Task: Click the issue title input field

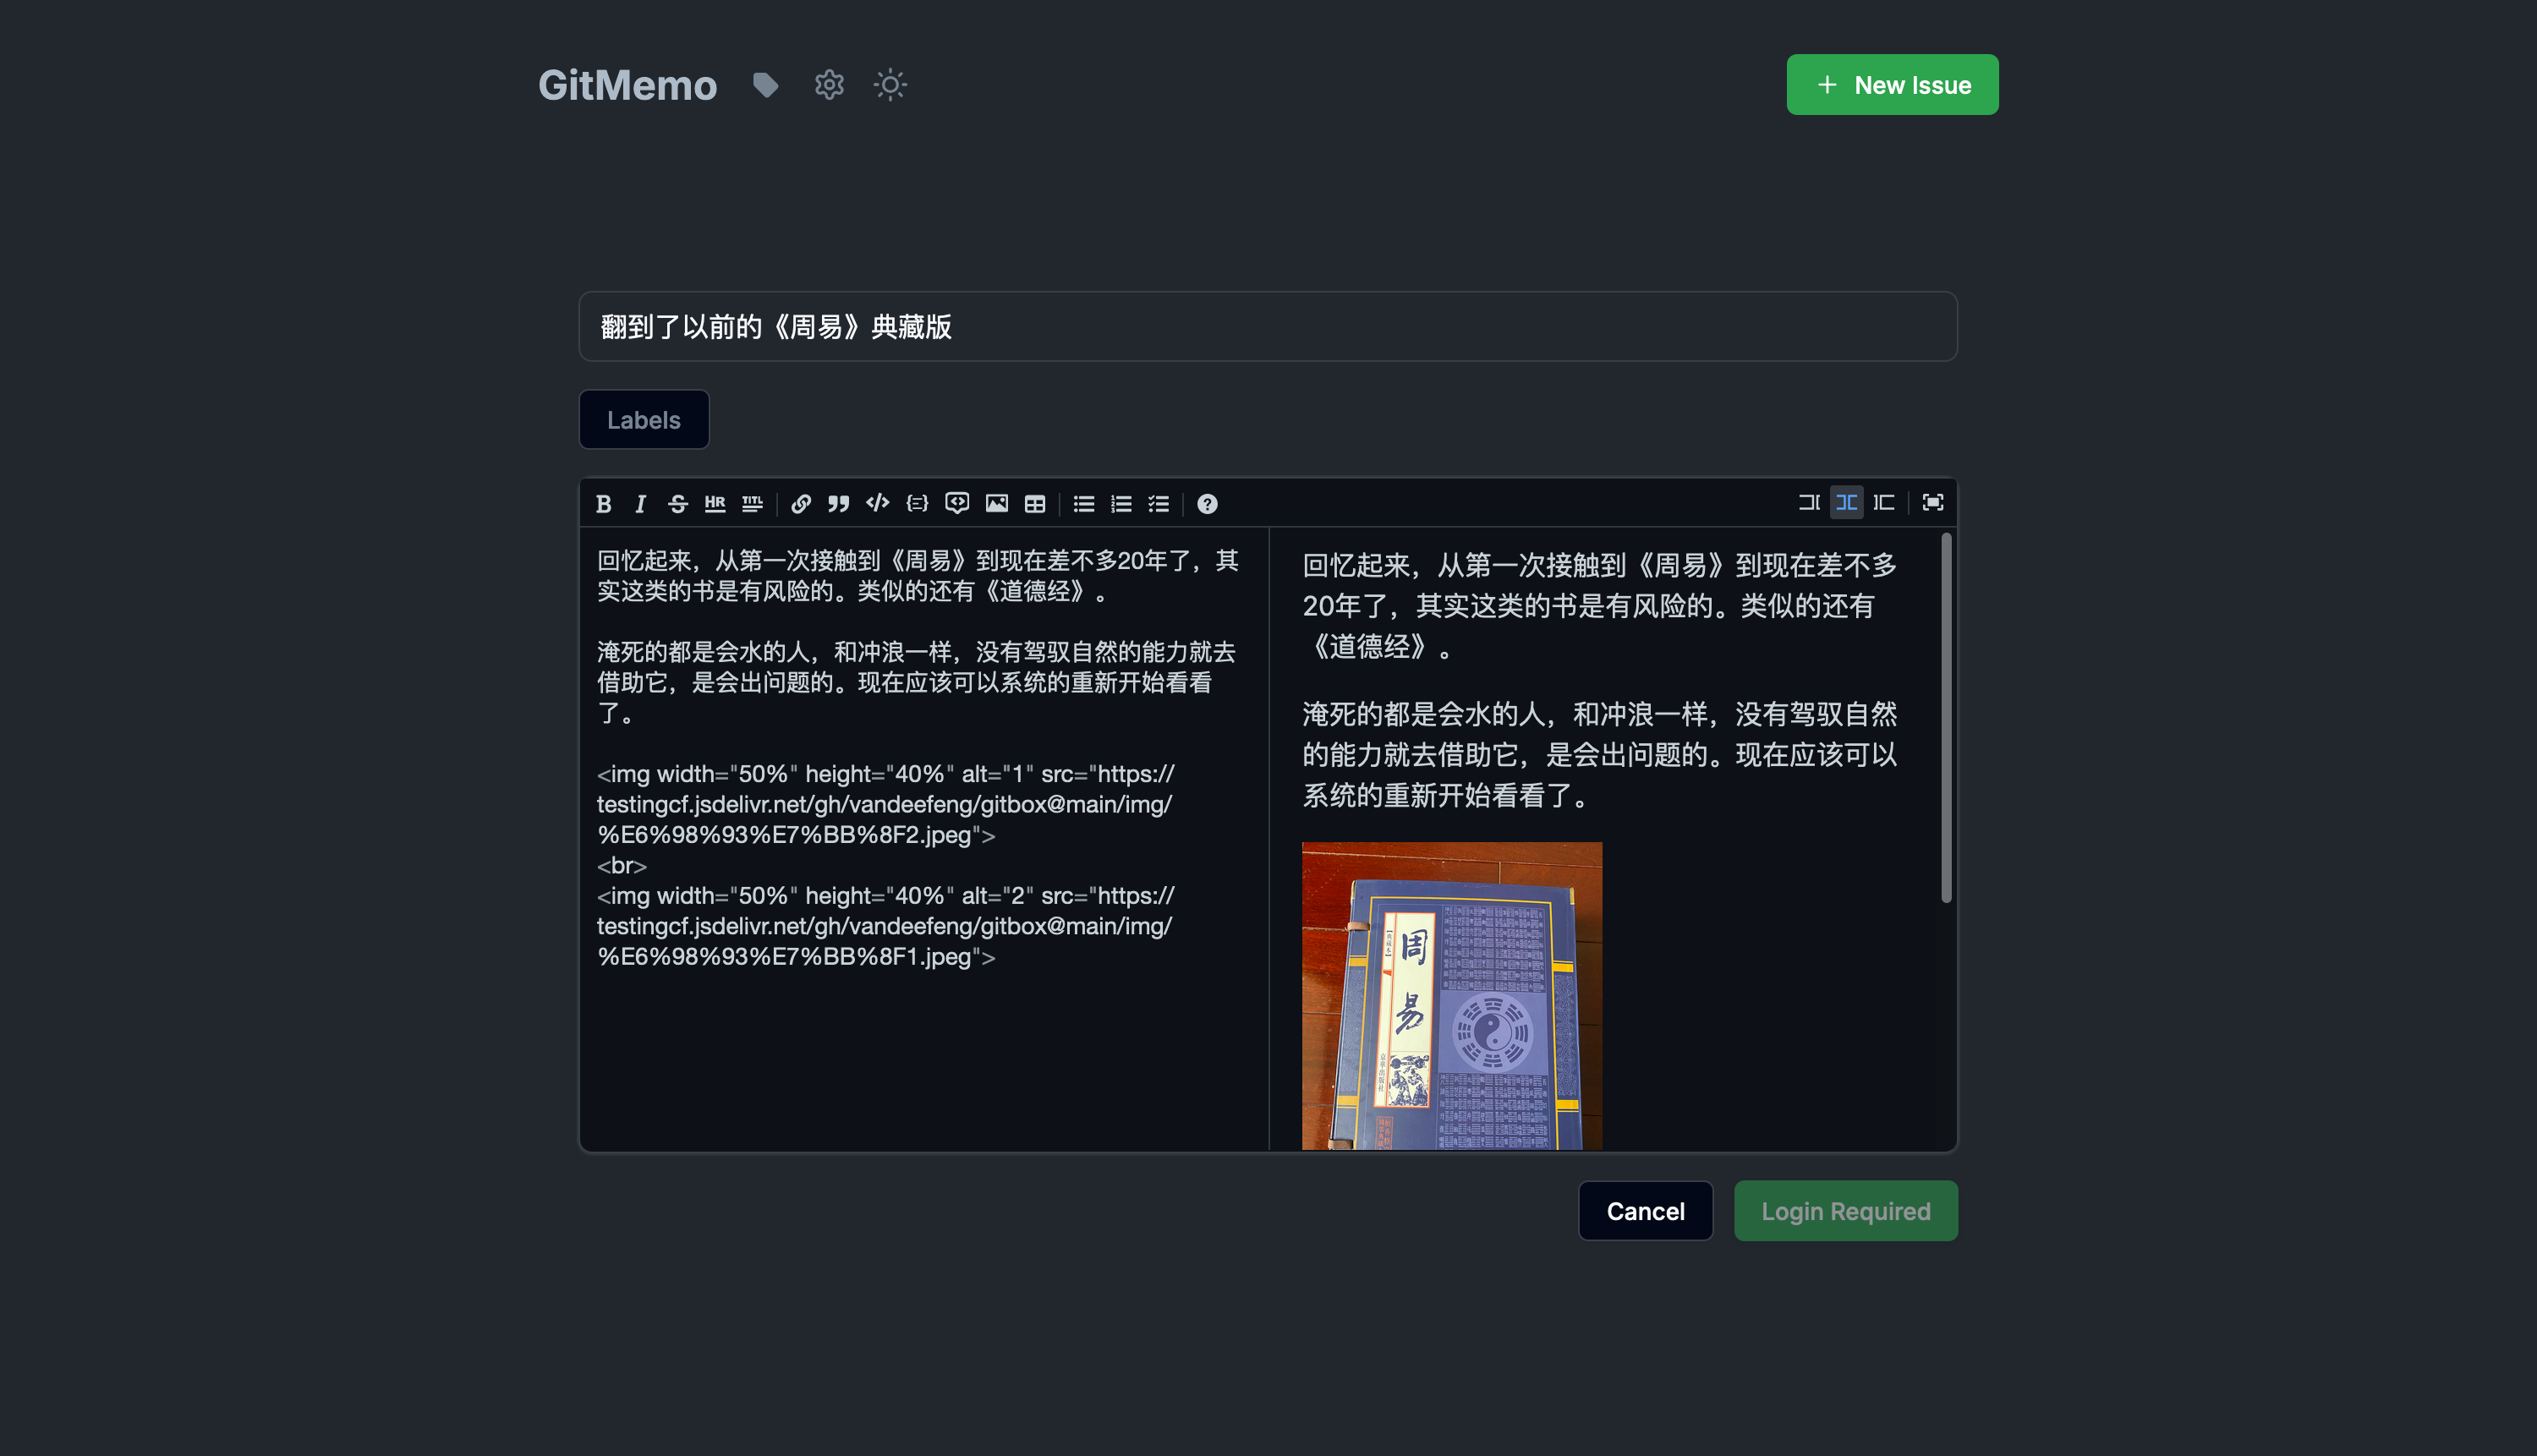Action: (1267, 326)
